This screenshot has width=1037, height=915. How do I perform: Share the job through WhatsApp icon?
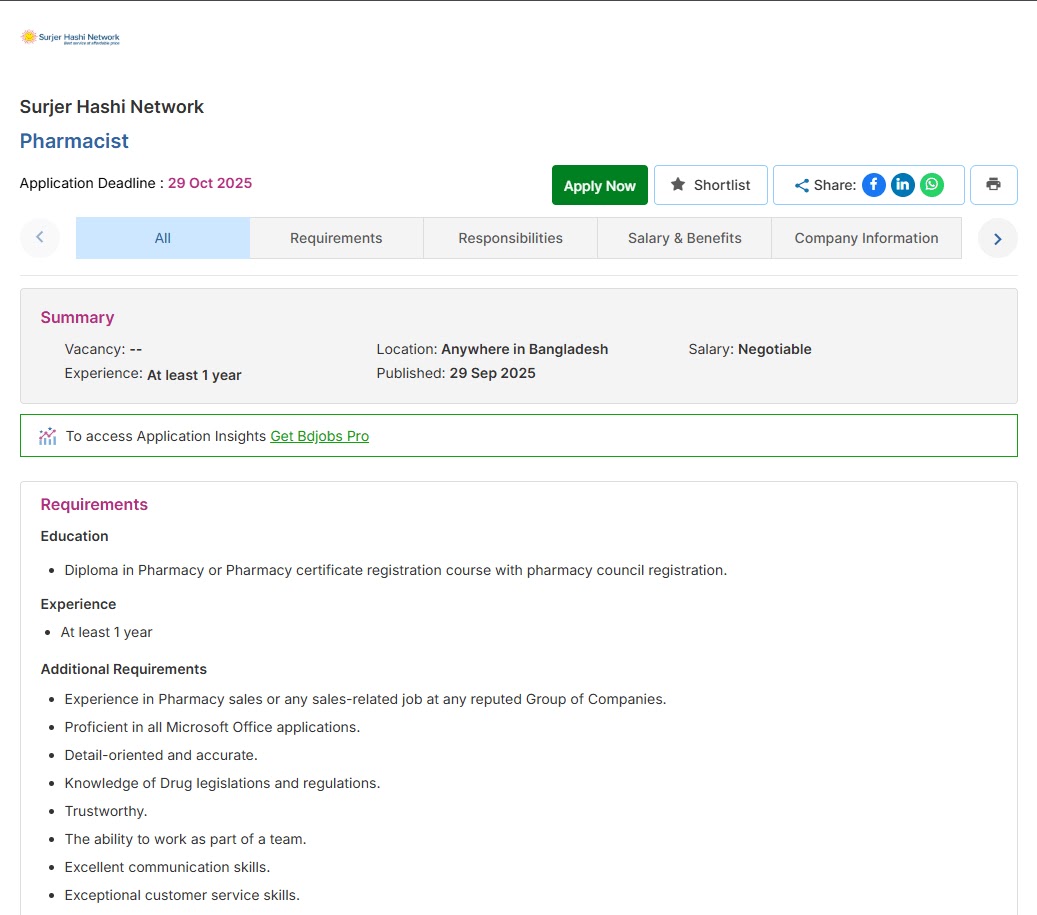932,185
